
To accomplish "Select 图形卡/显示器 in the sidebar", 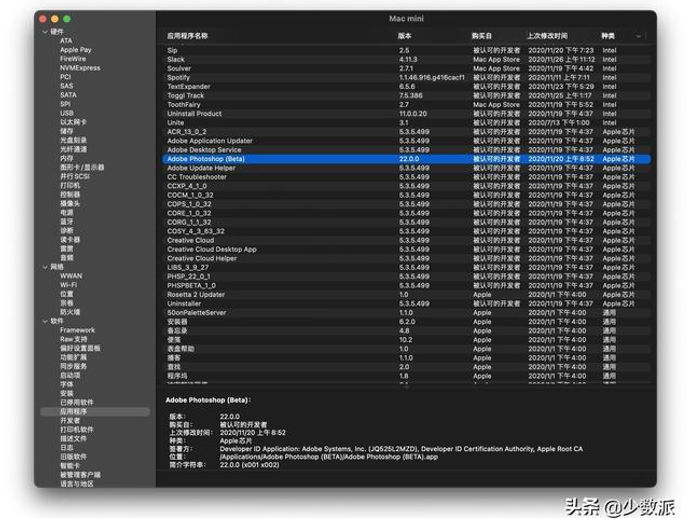I will coord(82,167).
